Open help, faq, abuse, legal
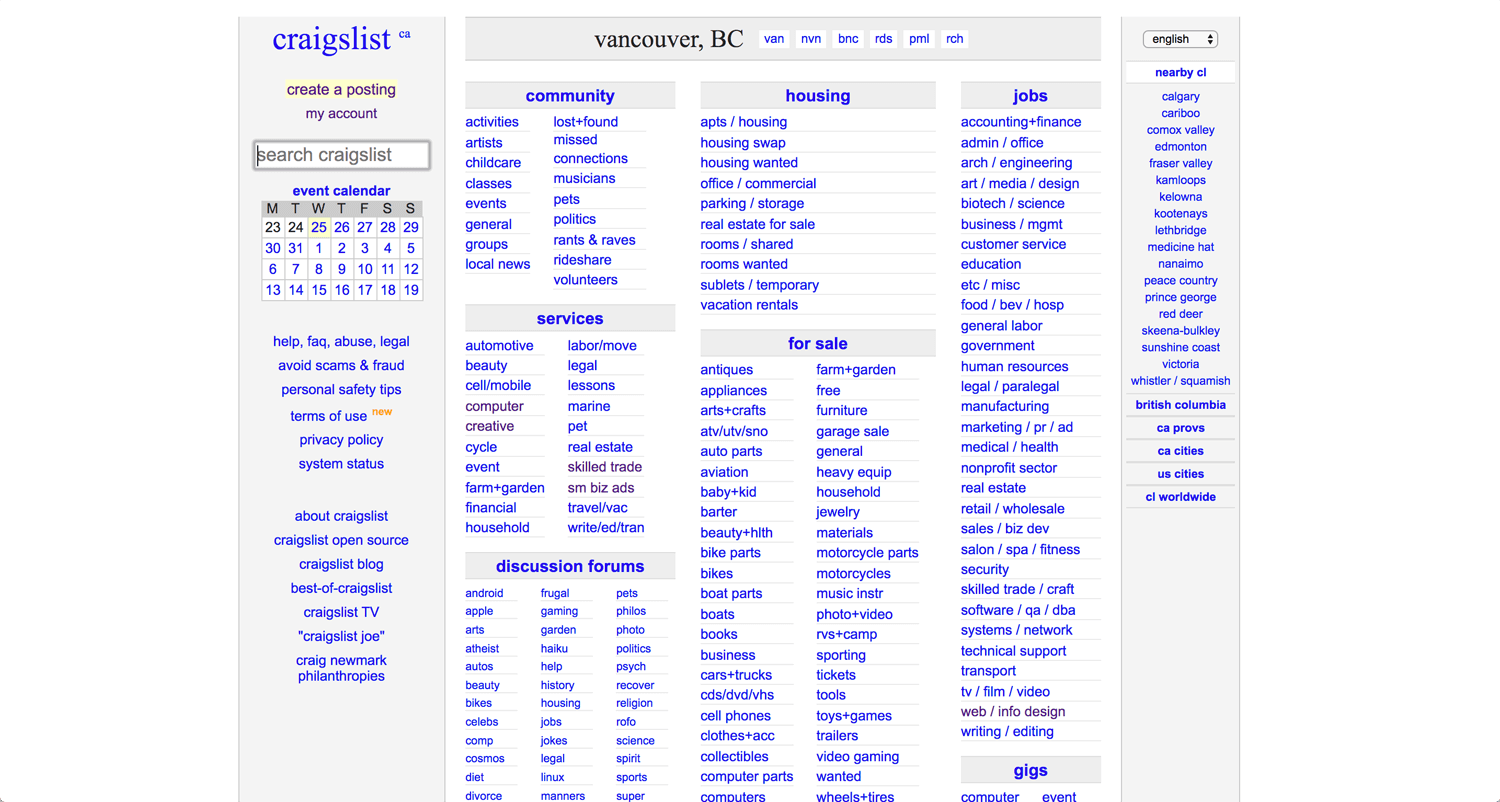Screen dimensions: 1500x802 pos(341,342)
